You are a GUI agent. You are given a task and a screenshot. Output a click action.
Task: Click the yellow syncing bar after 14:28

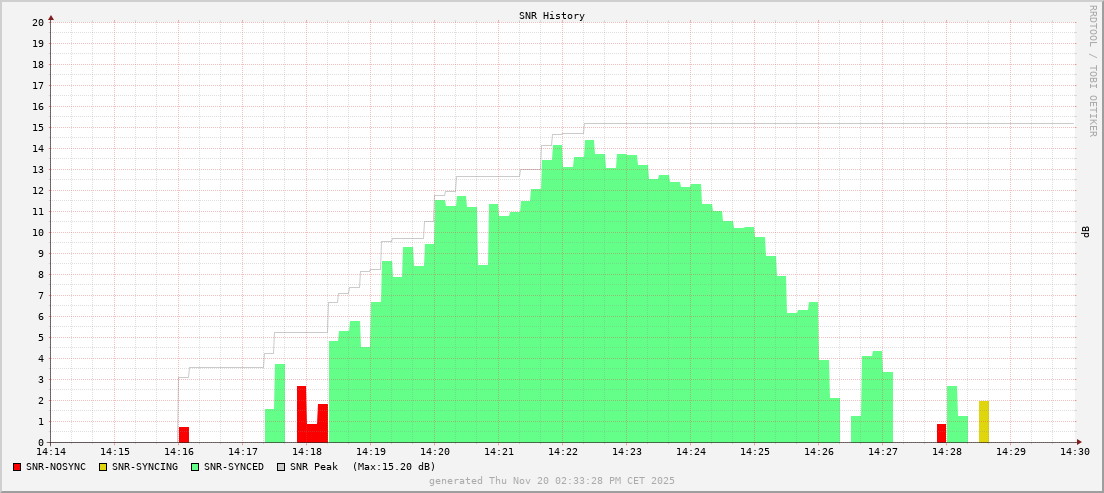coord(984,422)
